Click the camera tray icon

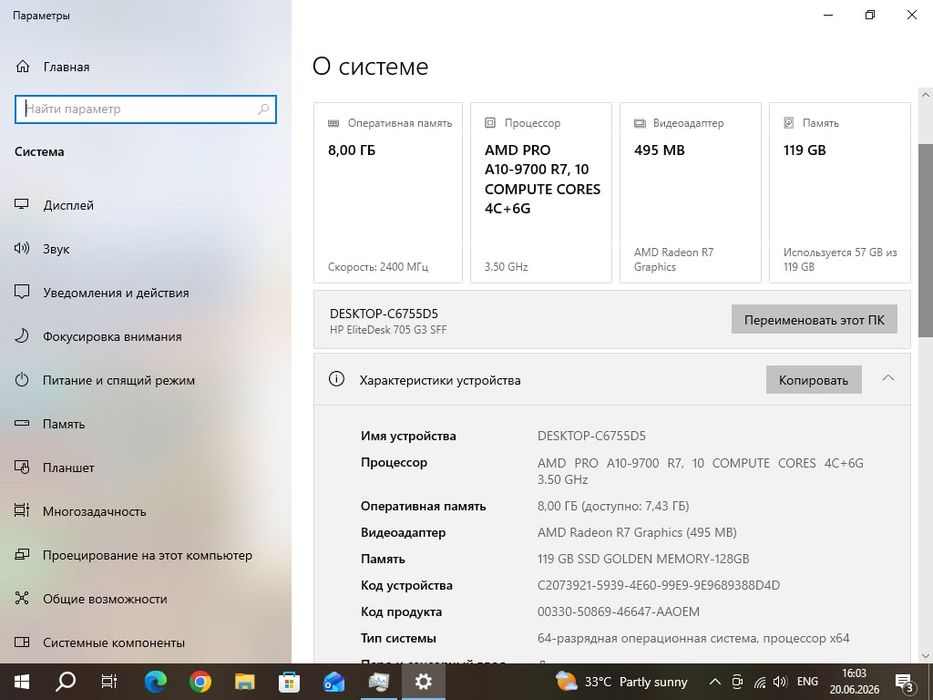tap(738, 682)
